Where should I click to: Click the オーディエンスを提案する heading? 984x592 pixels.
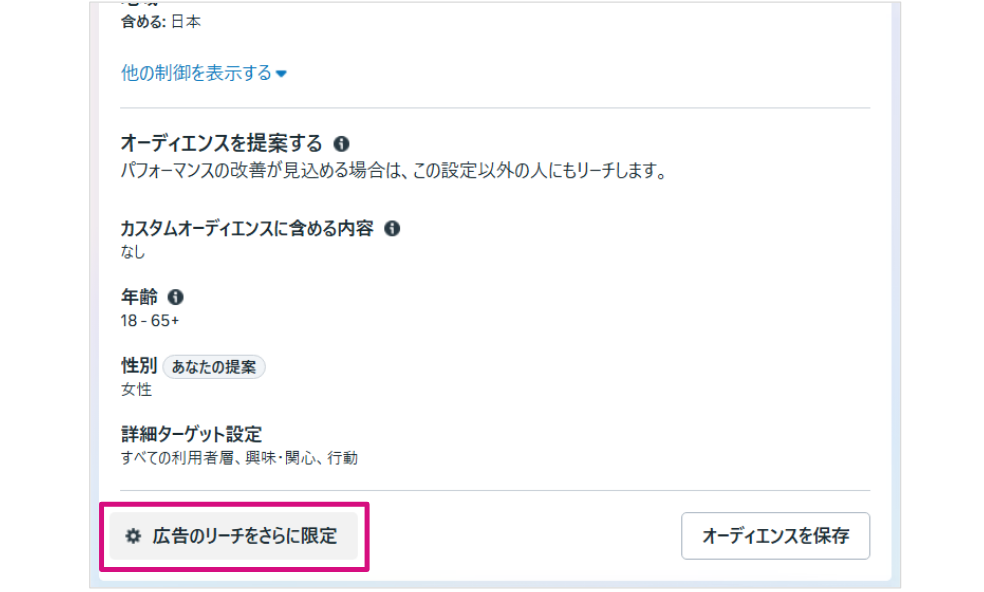[x=221, y=144]
